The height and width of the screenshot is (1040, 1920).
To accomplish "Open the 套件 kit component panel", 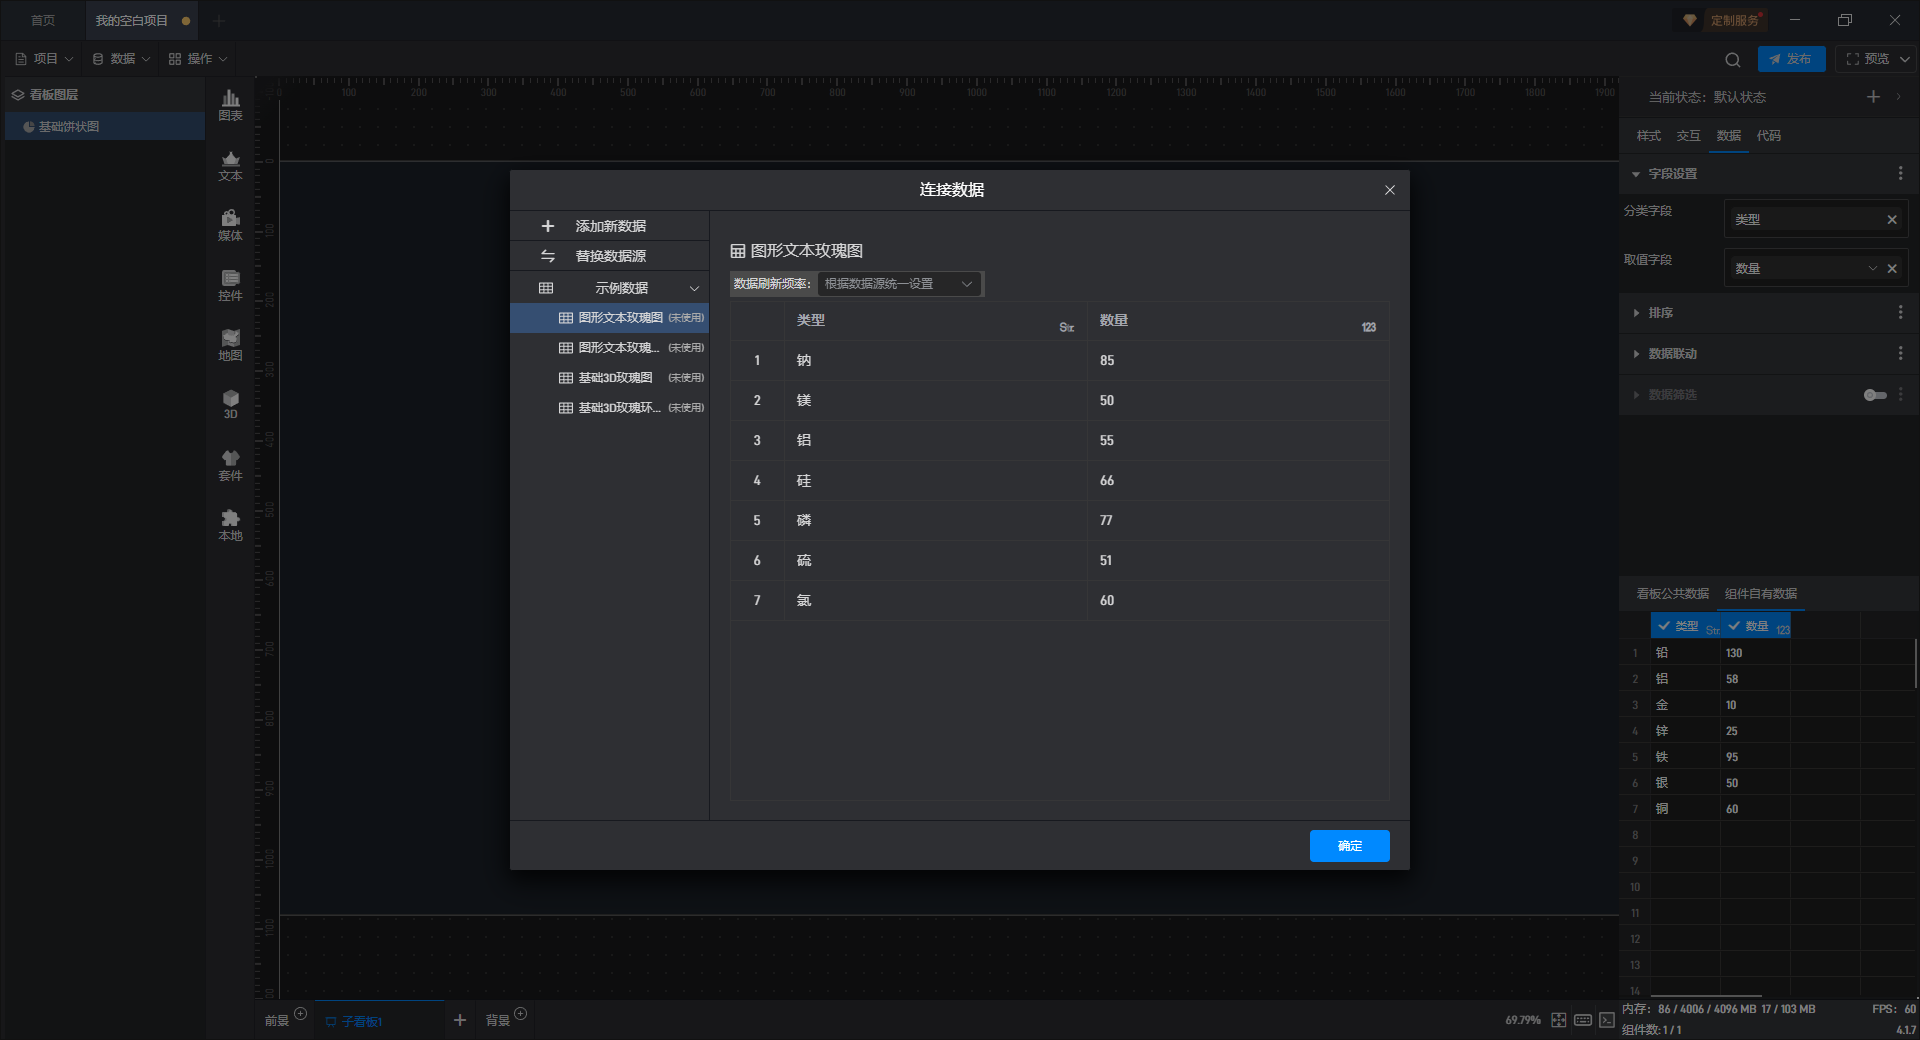I will tap(230, 465).
